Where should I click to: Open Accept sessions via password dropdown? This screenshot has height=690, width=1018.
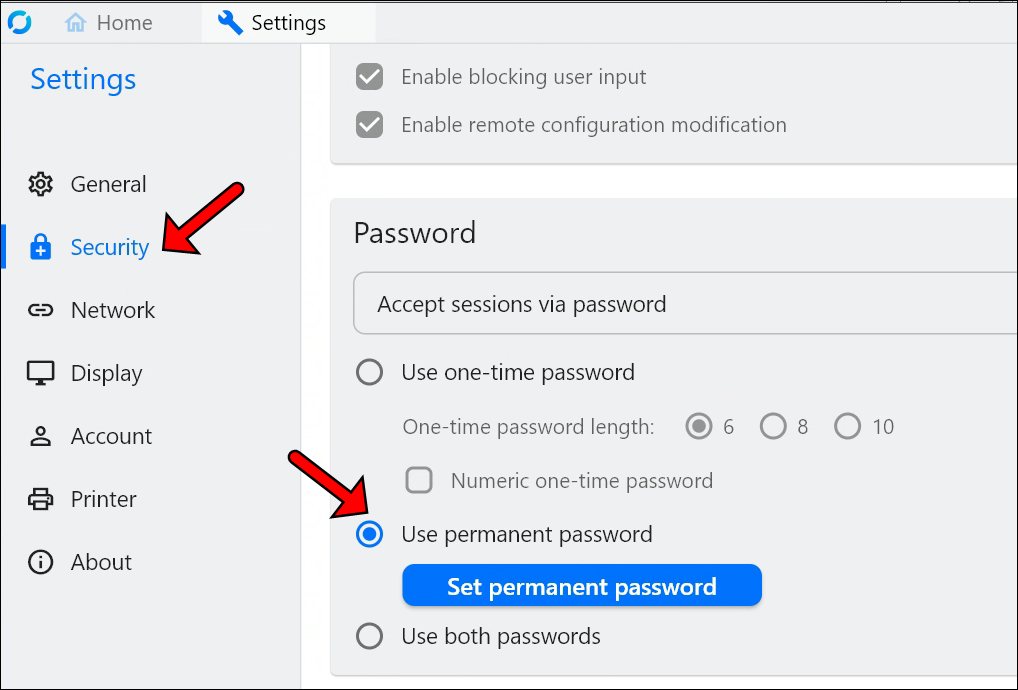click(686, 304)
